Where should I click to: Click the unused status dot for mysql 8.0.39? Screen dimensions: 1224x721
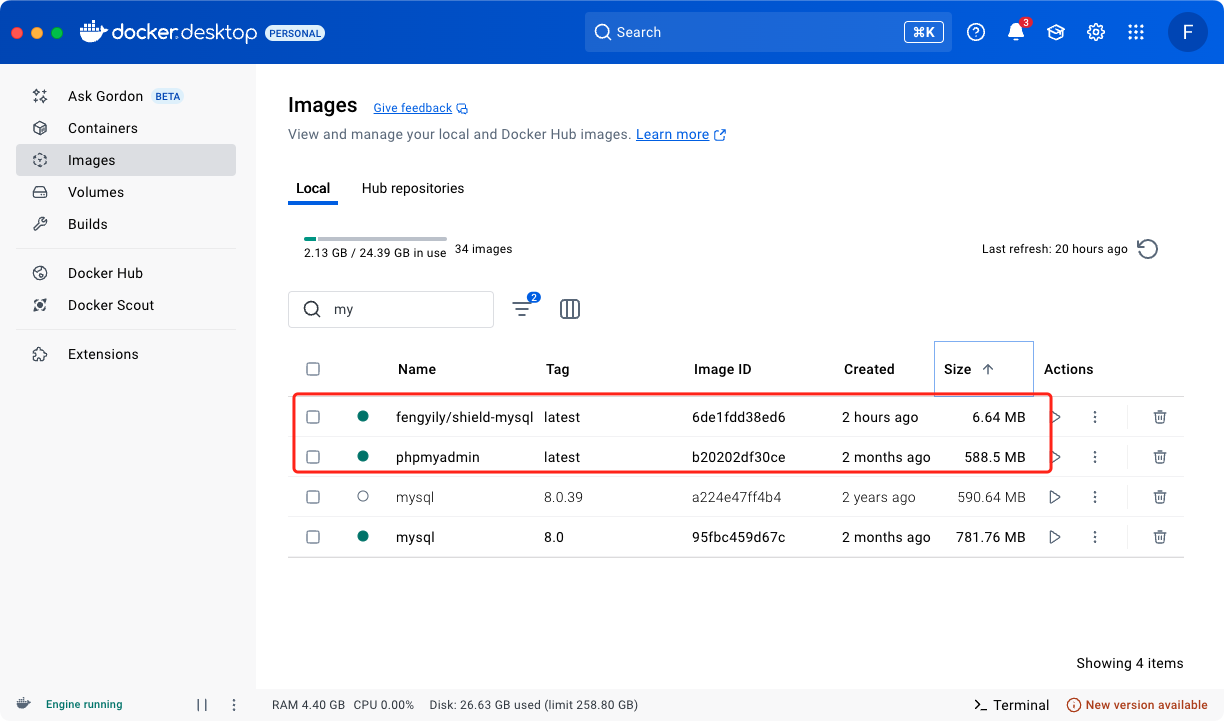[x=363, y=496]
